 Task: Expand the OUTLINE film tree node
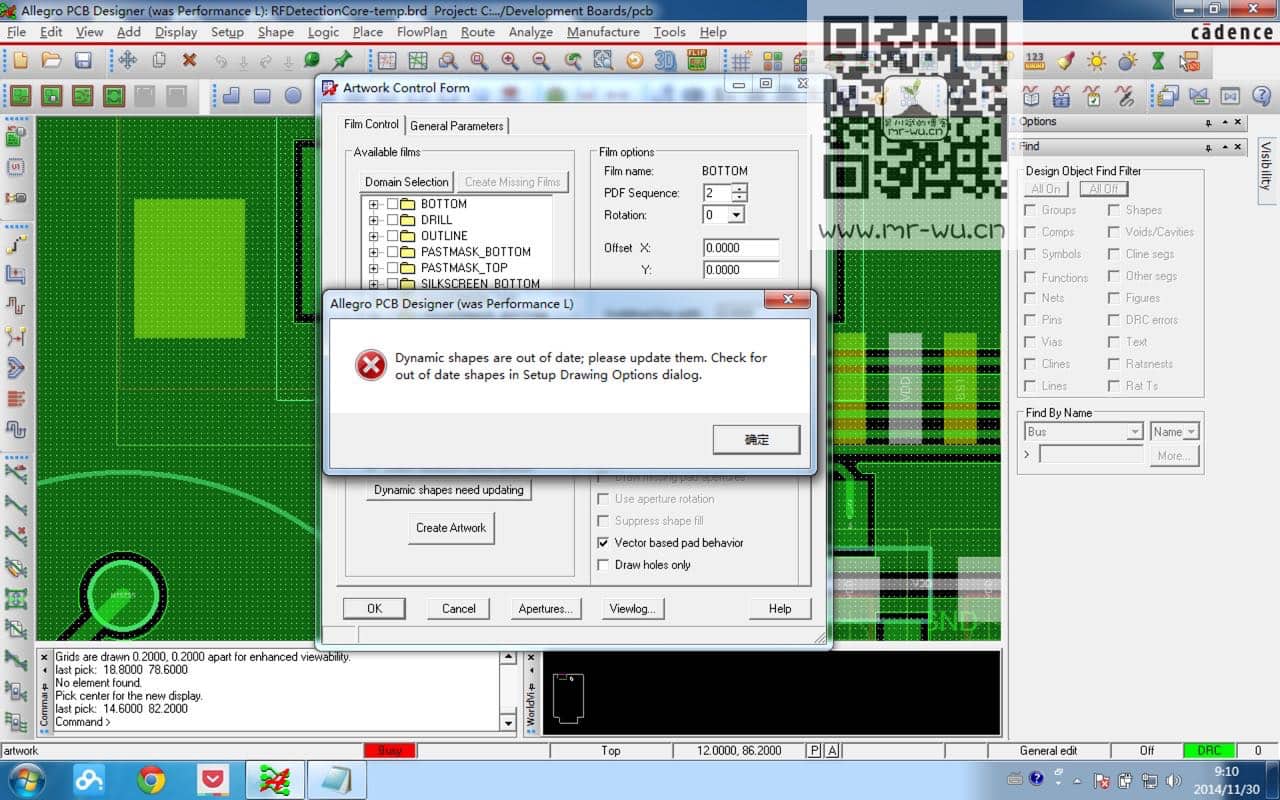[375, 236]
